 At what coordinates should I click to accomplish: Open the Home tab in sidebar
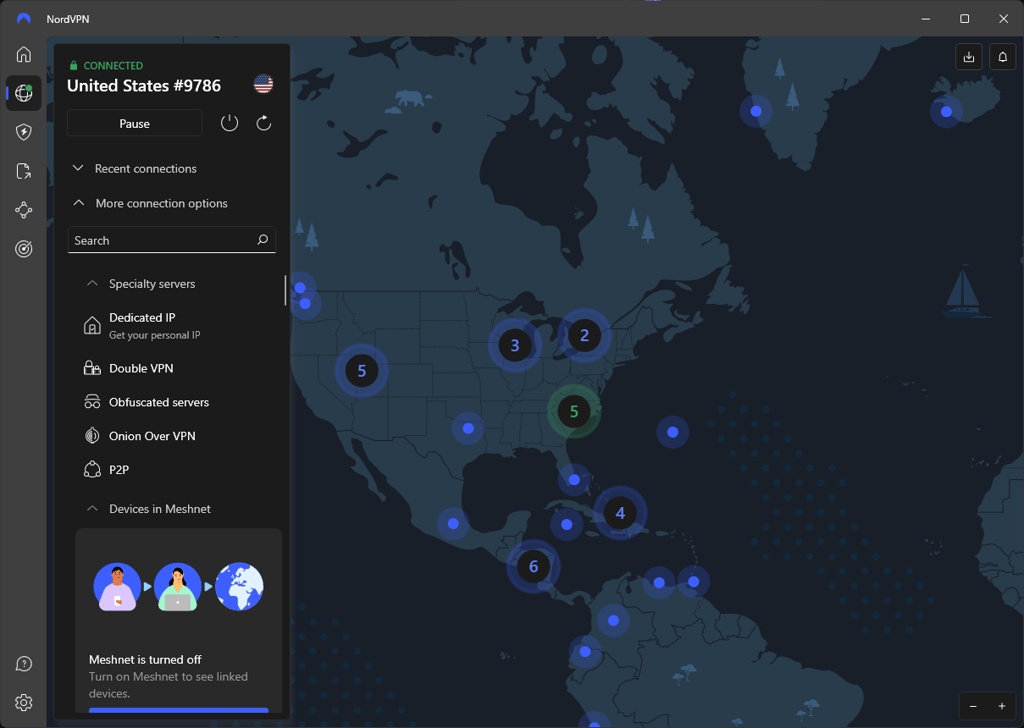click(x=24, y=54)
